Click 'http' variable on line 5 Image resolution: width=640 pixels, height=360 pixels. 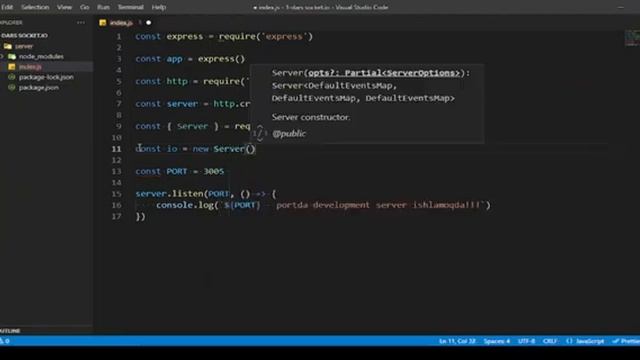[177, 81]
